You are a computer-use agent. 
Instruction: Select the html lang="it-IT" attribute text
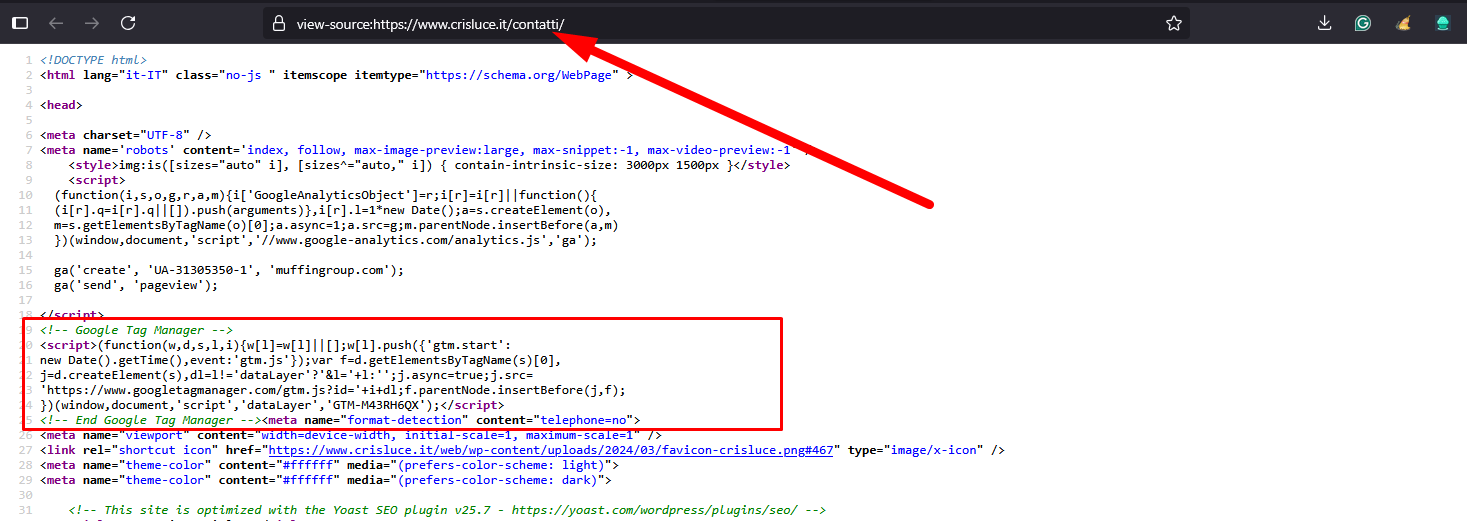pyautogui.click(x=120, y=75)
